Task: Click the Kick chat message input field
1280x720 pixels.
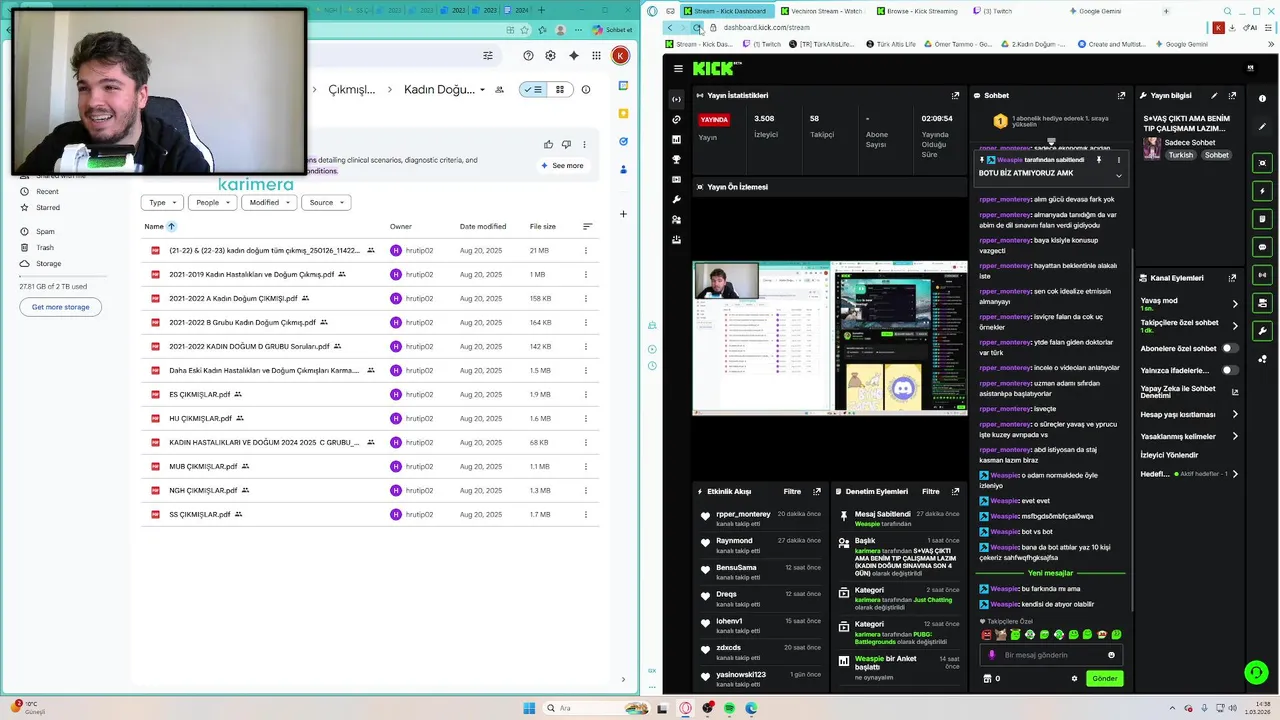Action: 1050,655
